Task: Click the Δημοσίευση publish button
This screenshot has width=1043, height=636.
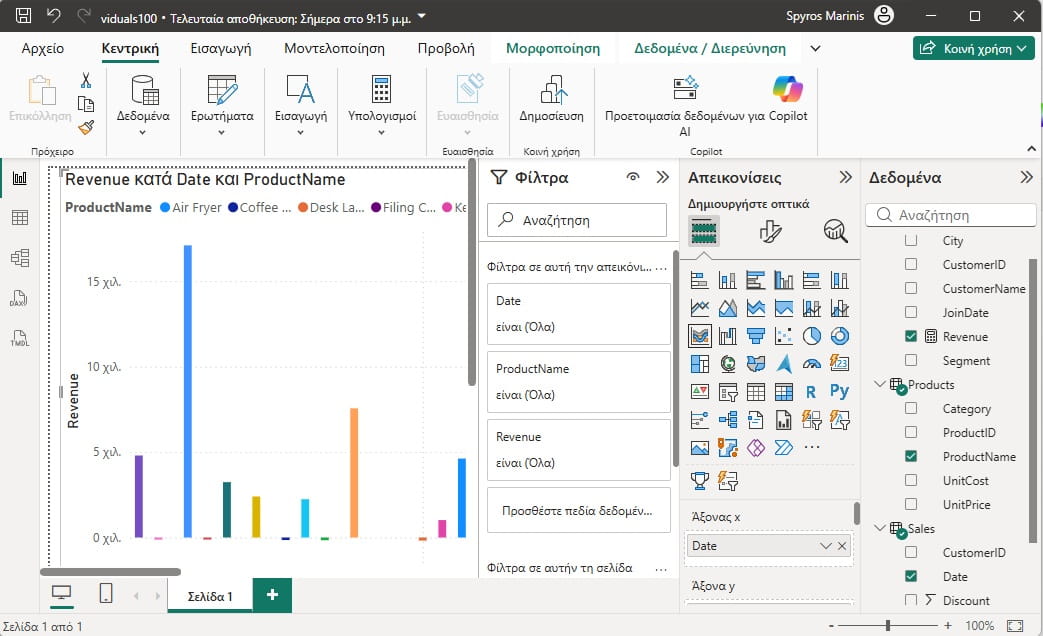Action: 551,98
